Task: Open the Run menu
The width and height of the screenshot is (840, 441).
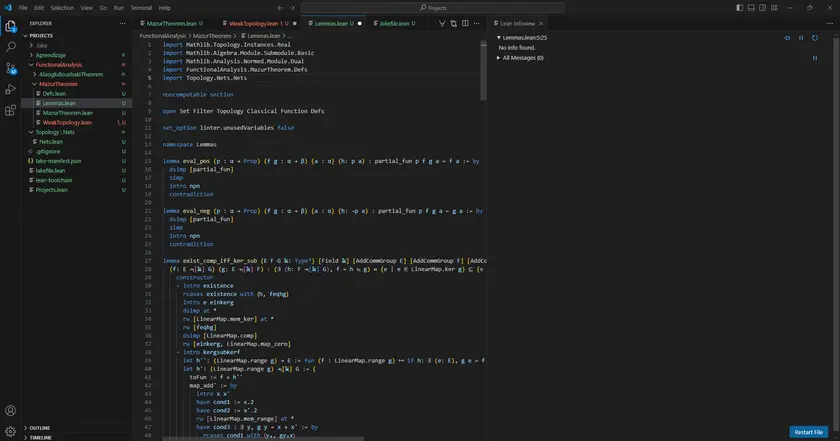Action: coord(118,8)
